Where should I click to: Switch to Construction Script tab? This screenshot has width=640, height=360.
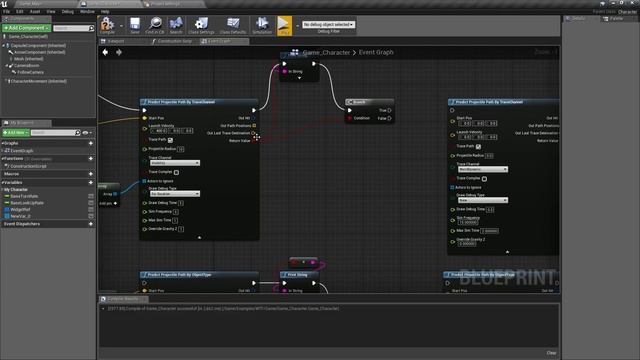coord(175,41)
